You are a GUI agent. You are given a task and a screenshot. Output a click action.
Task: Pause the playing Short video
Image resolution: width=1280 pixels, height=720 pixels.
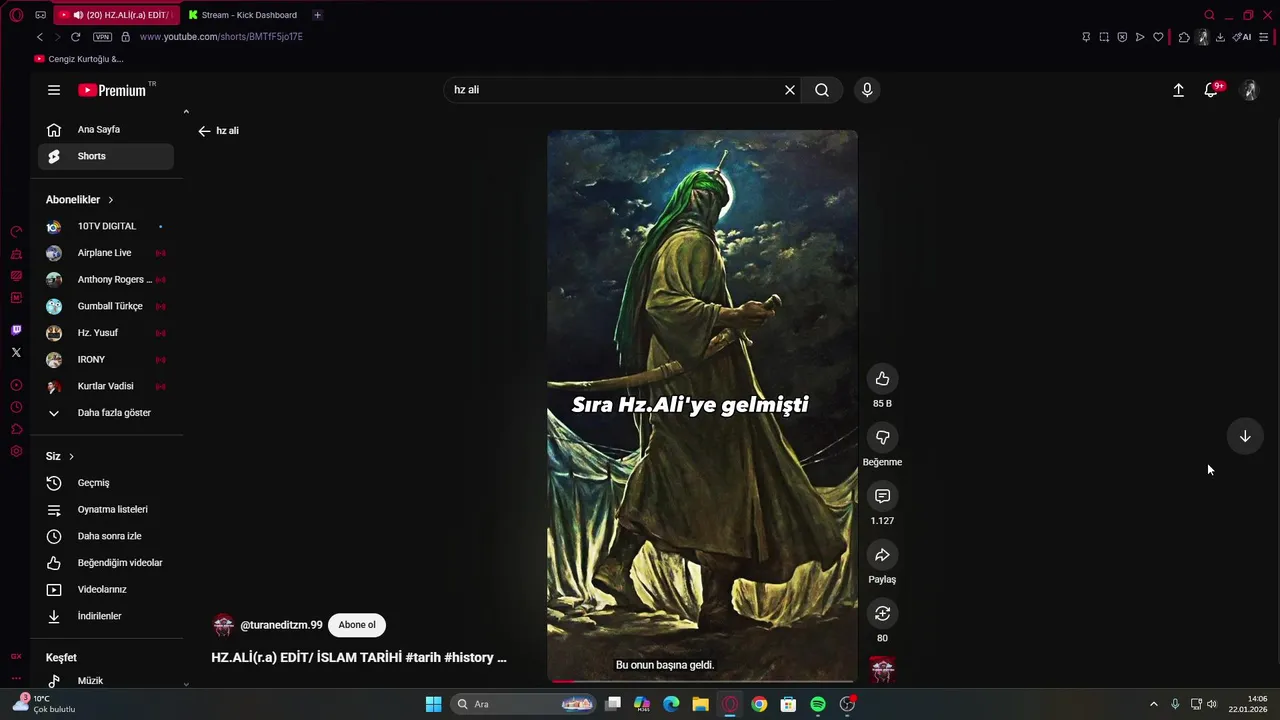tap(702, 405)
